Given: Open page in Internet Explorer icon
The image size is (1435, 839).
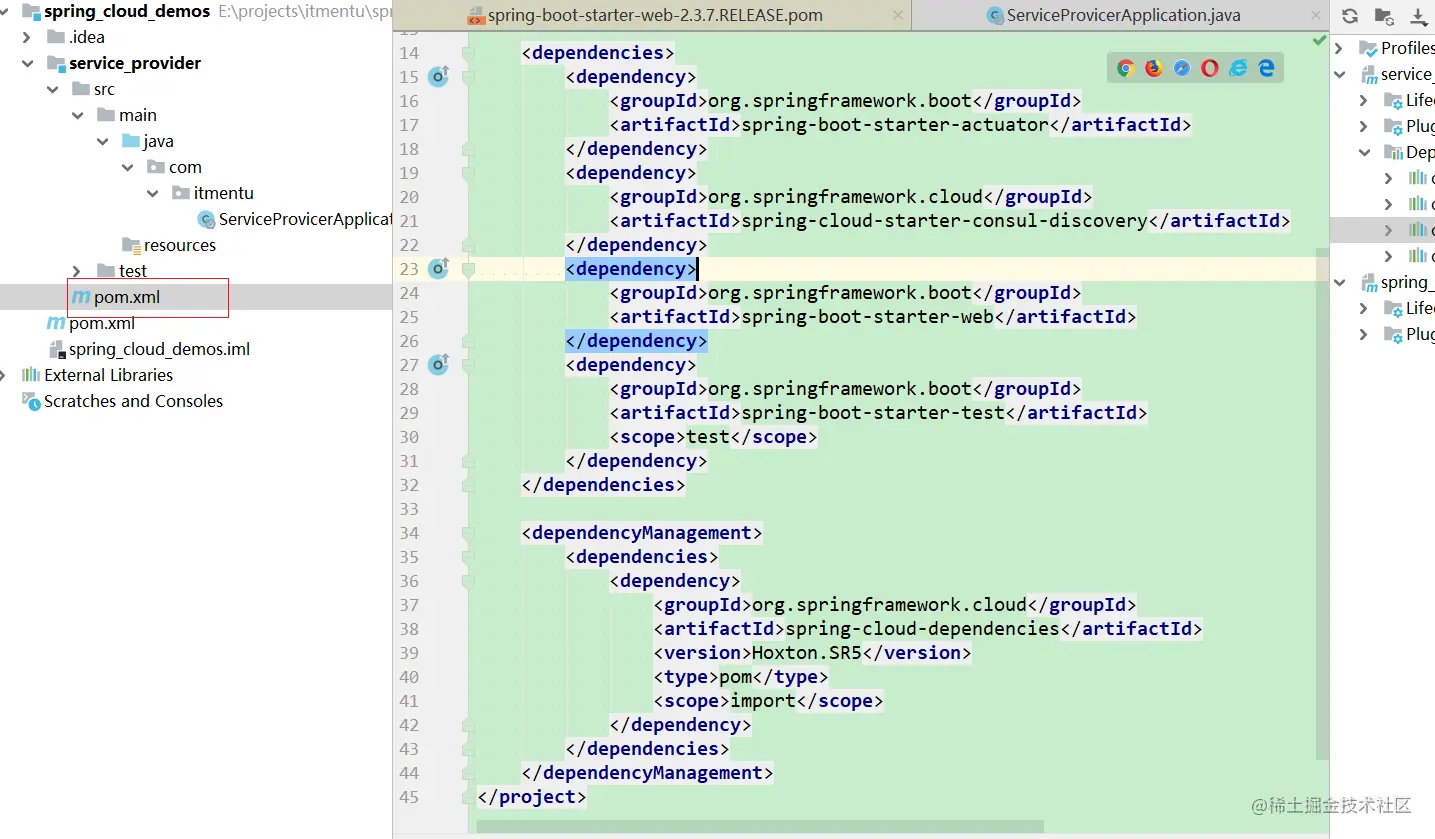Looking at the screenshot, I should 1238,68.
